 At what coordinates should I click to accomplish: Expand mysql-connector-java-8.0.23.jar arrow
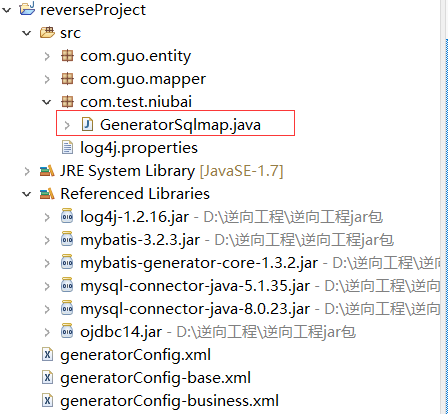click(x=47, y=309)
